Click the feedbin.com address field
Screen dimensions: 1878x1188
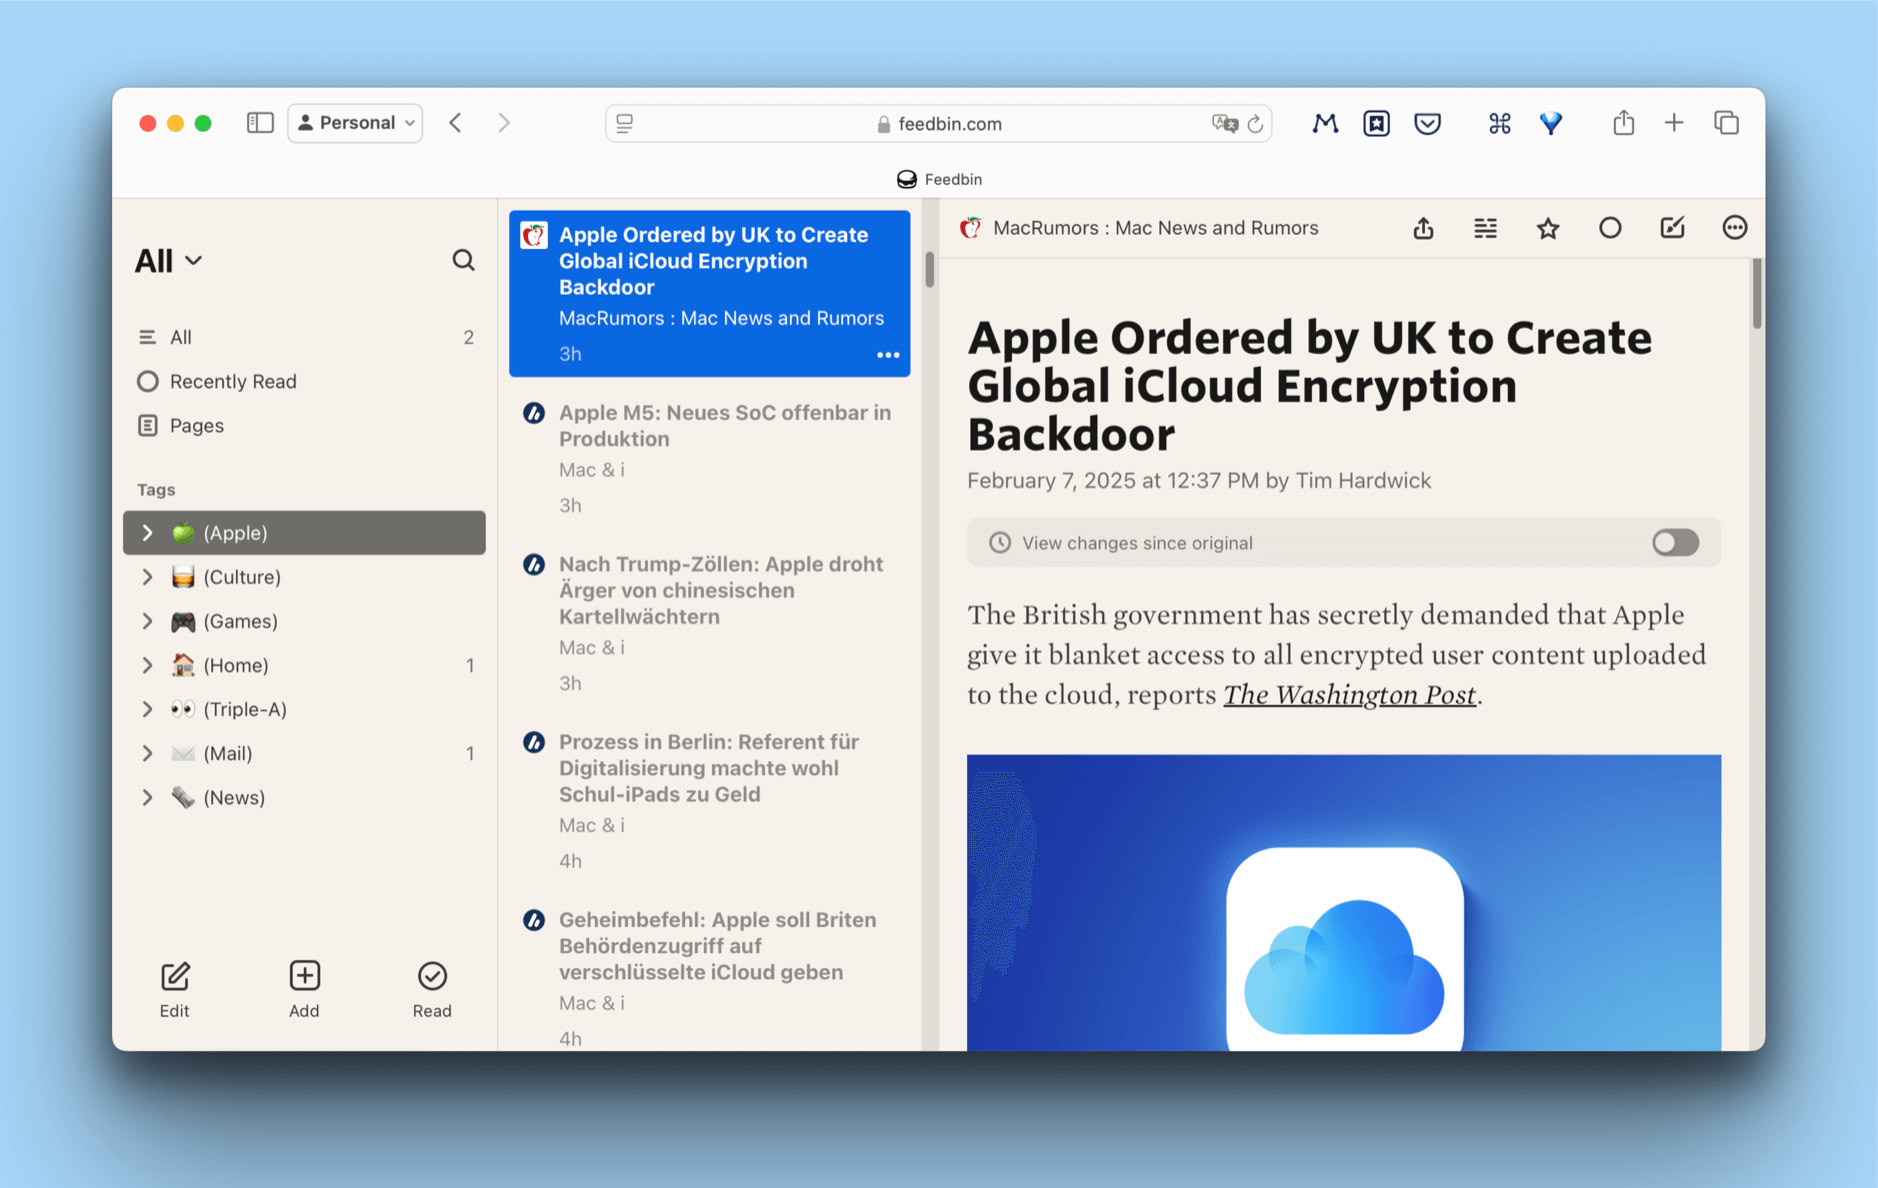[x=938, y=123]
